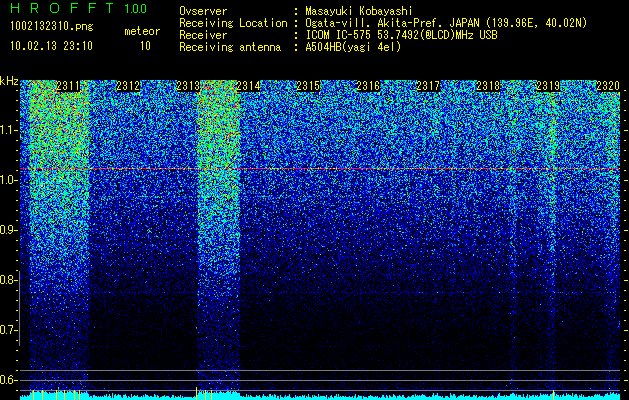
Task: Click the 'Receiver' field label
Action: click(203, 35)
